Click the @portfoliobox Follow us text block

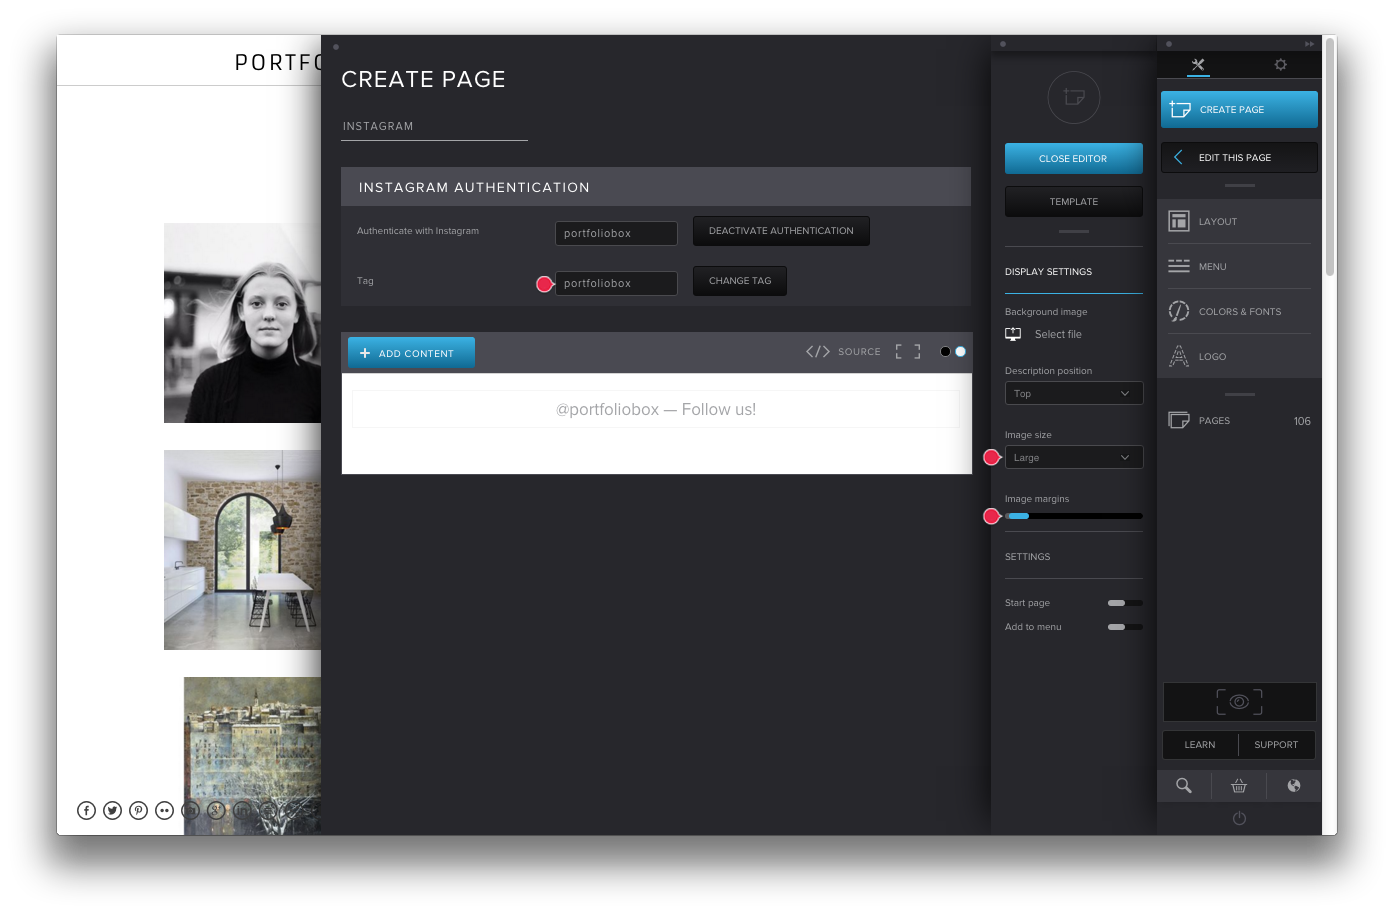[x=656, y=409]
